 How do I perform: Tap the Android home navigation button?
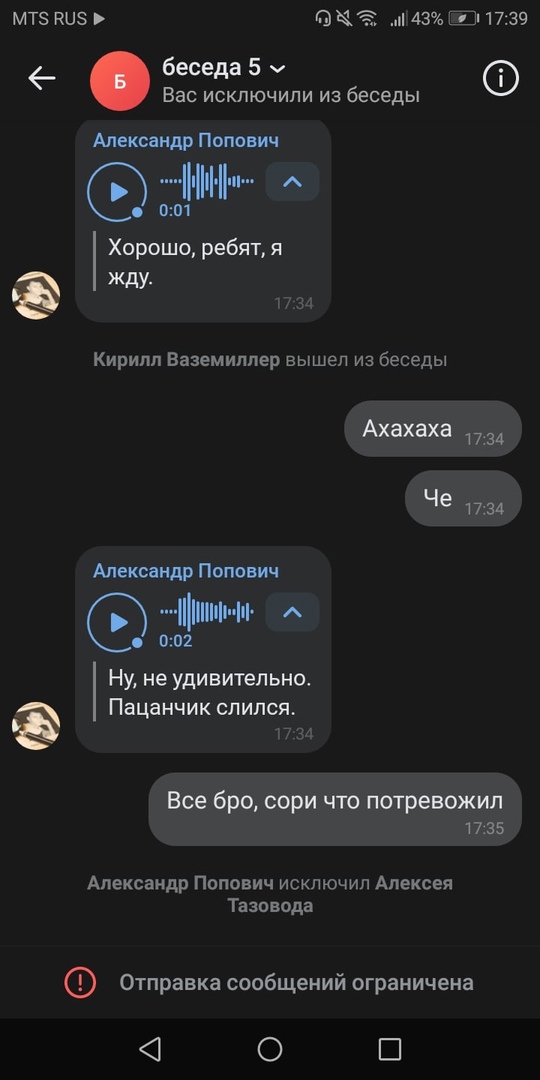[x=270, y=1049]
